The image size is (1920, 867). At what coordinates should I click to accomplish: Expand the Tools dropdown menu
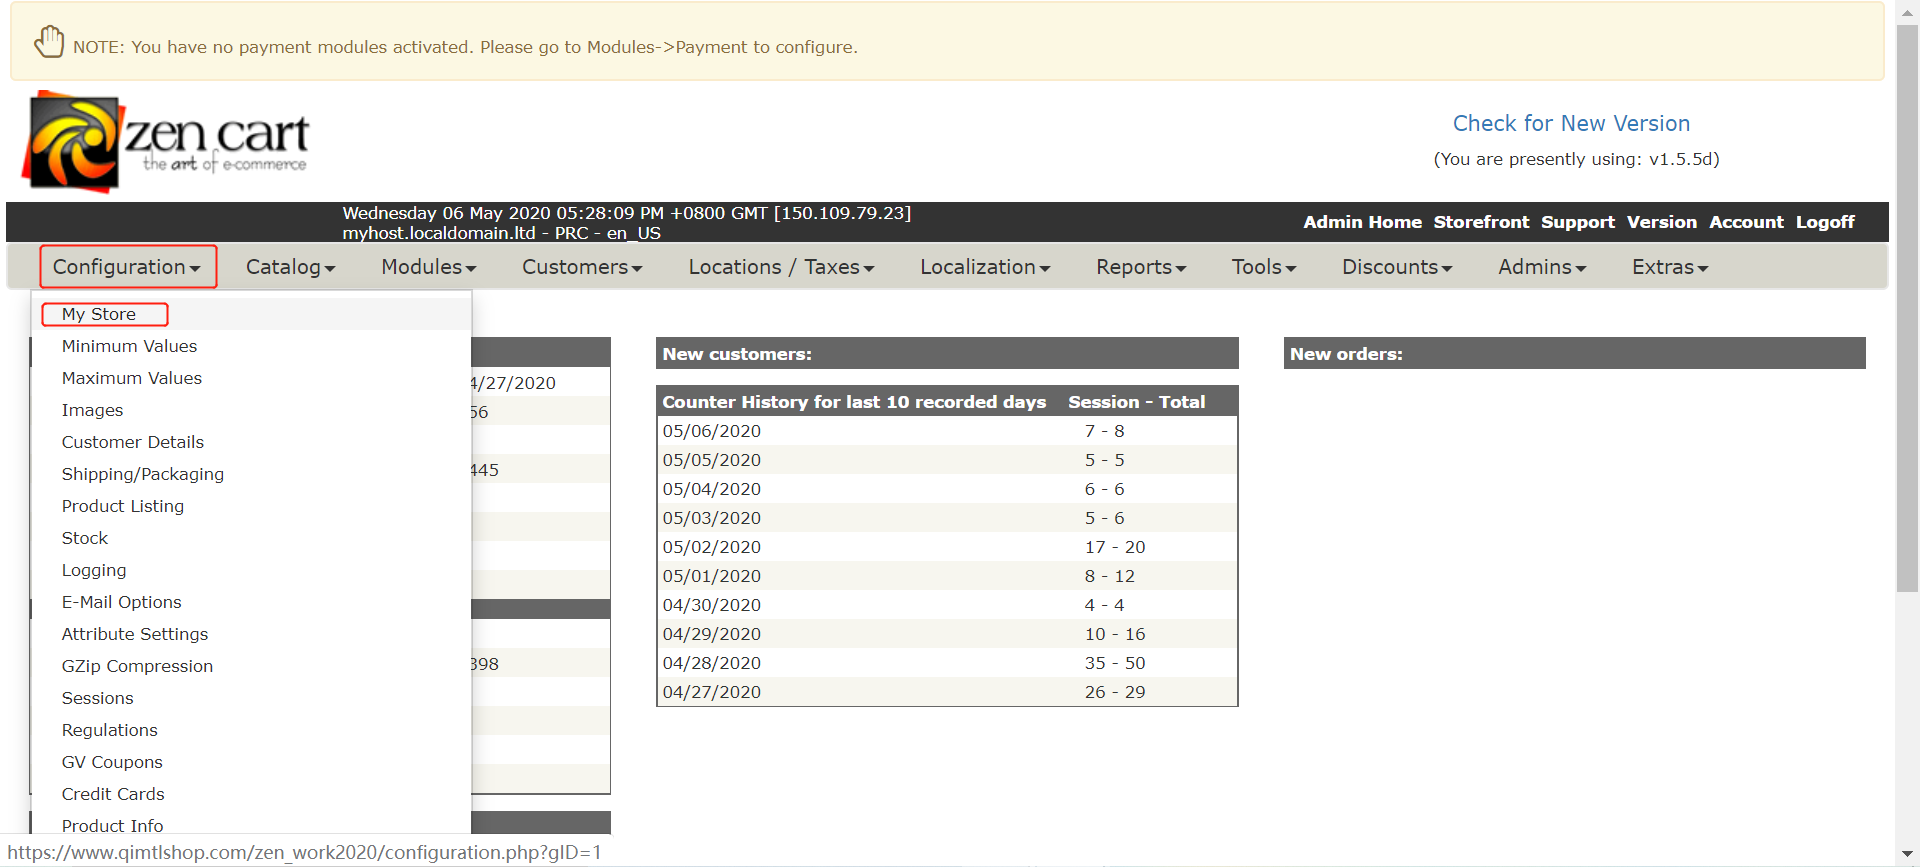click(1264, 267)
